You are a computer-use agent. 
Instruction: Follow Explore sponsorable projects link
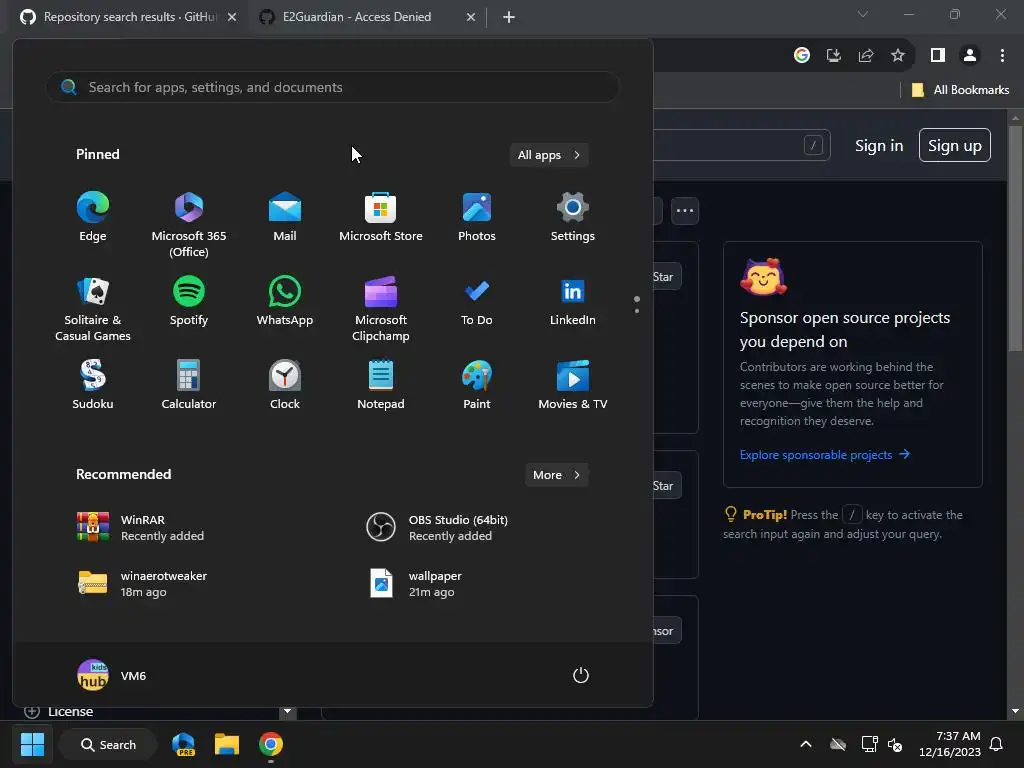coord(825,455)
